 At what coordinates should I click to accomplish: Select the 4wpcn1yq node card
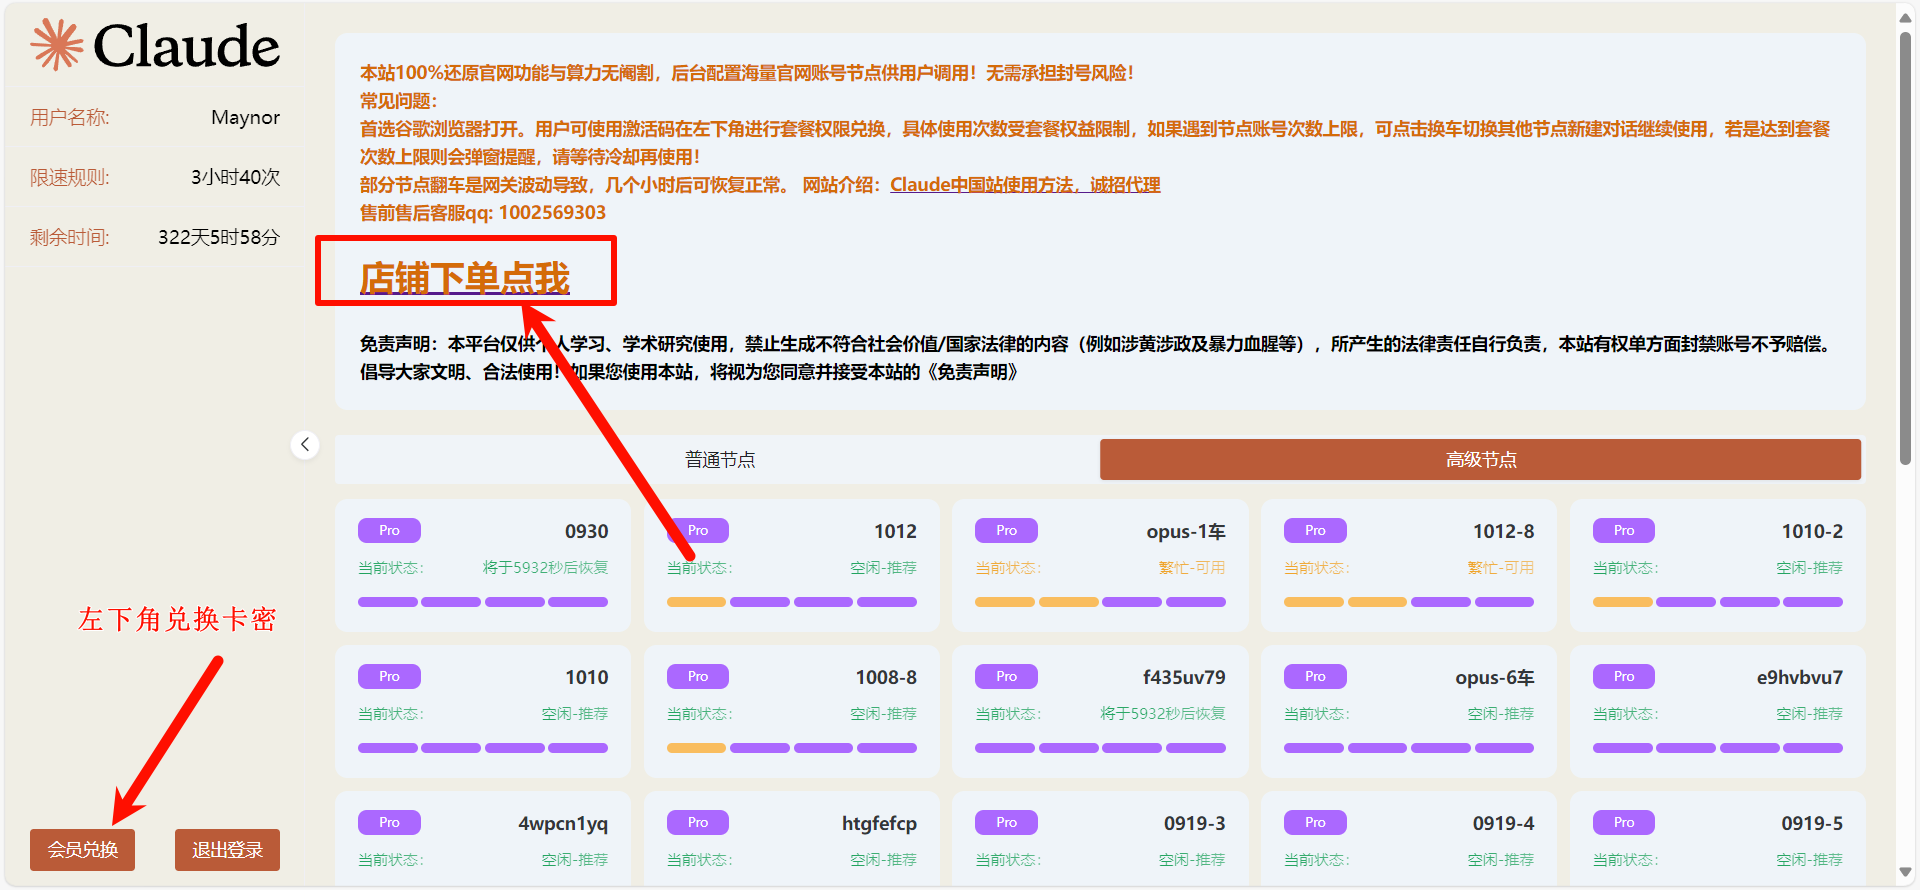tap(483, 838)
